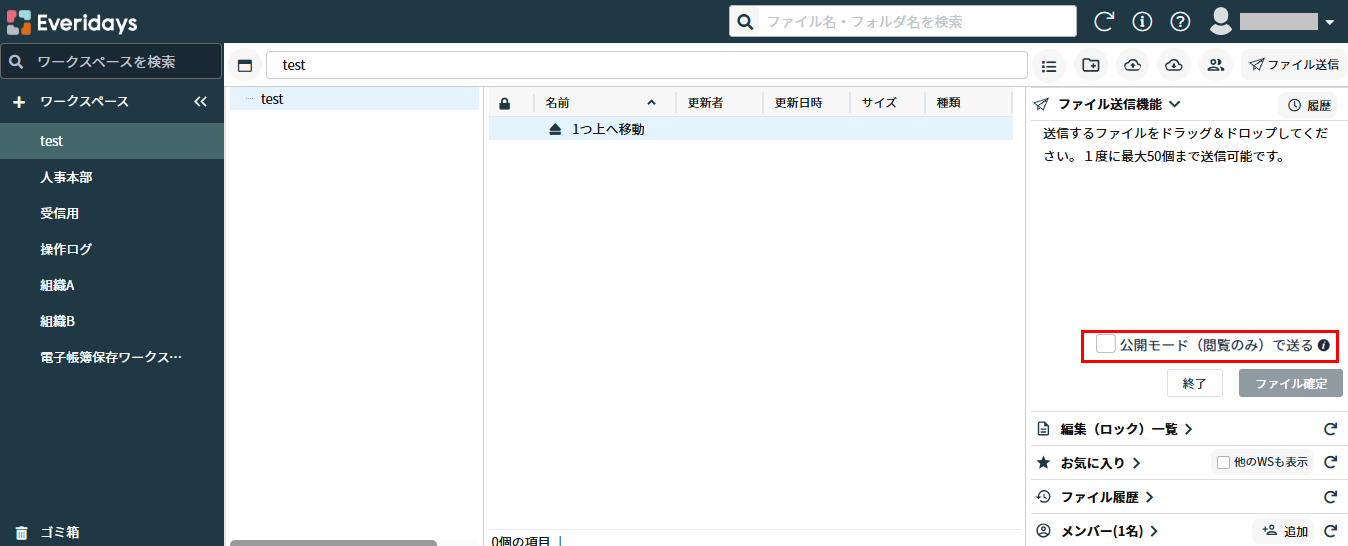Click the 終了 button
The image size is (1348, 546).
(x=1195, y=383)
